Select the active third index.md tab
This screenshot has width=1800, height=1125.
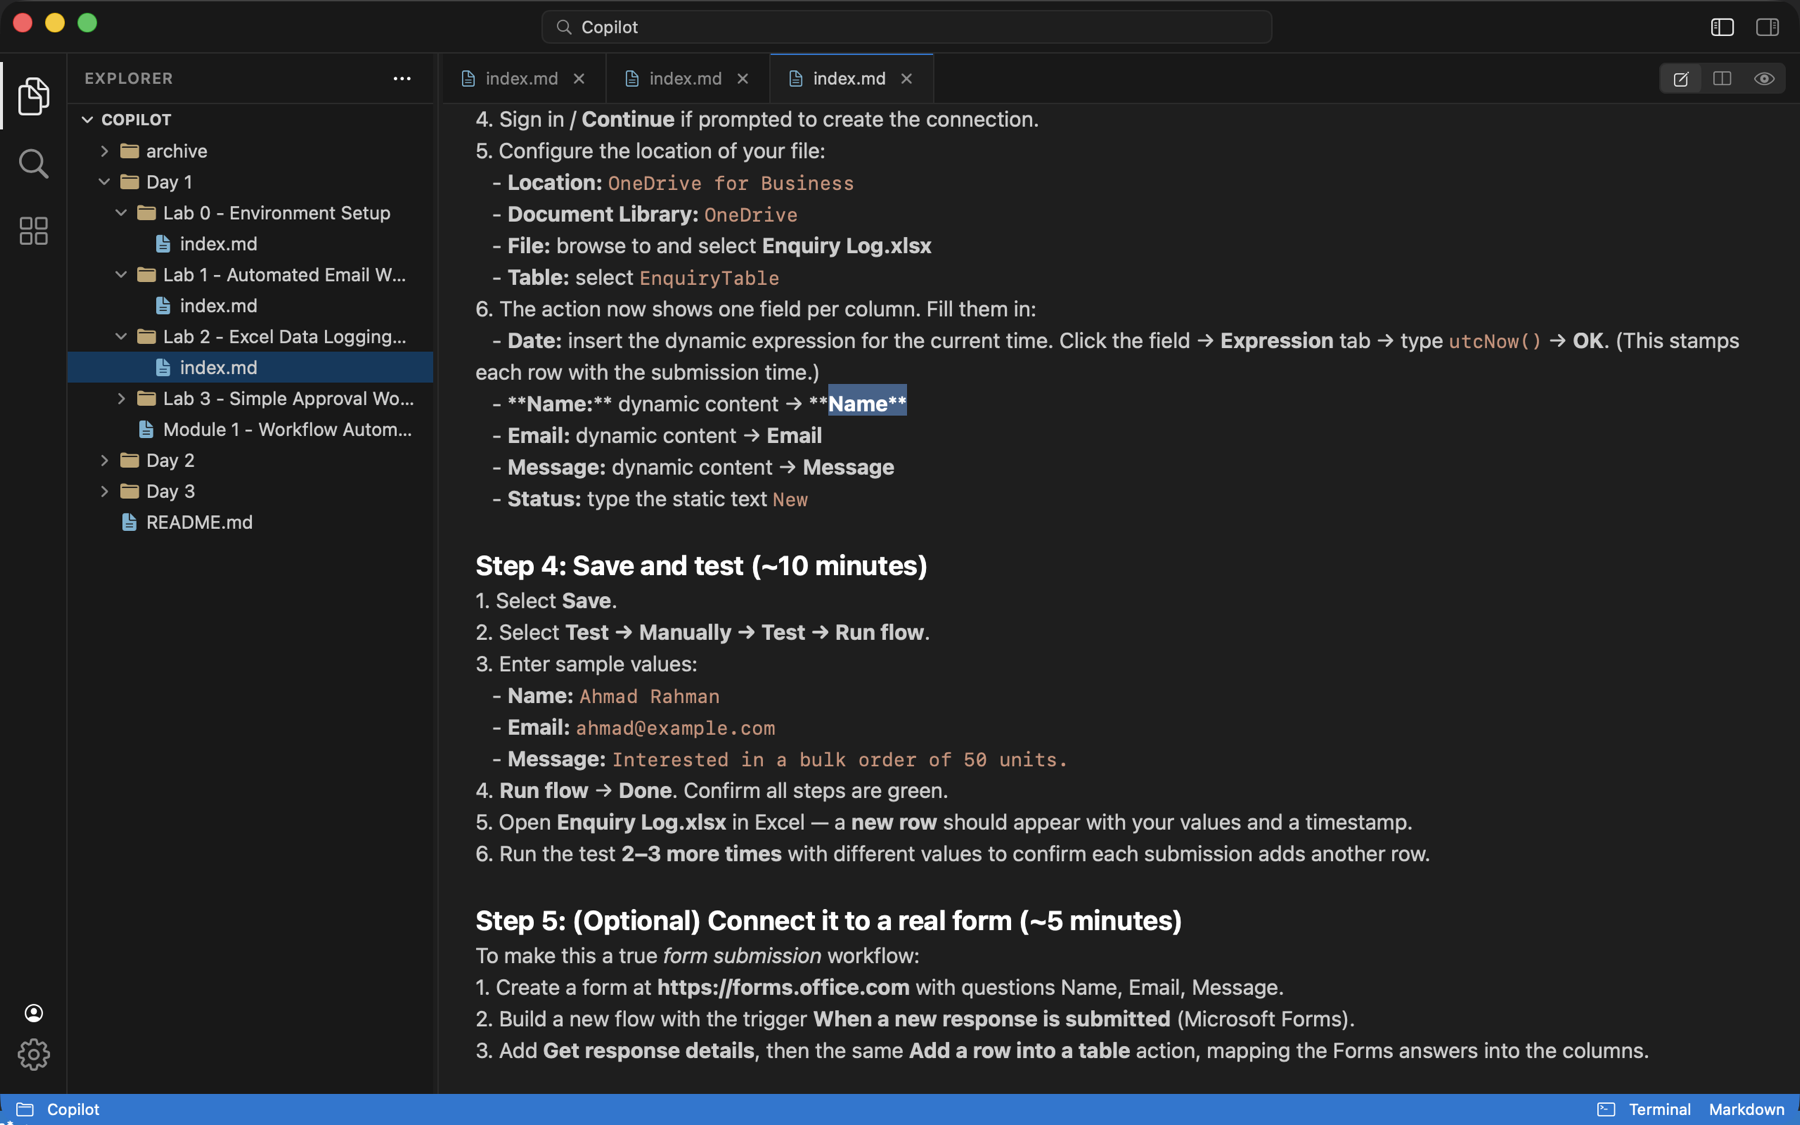coord(851,78)
